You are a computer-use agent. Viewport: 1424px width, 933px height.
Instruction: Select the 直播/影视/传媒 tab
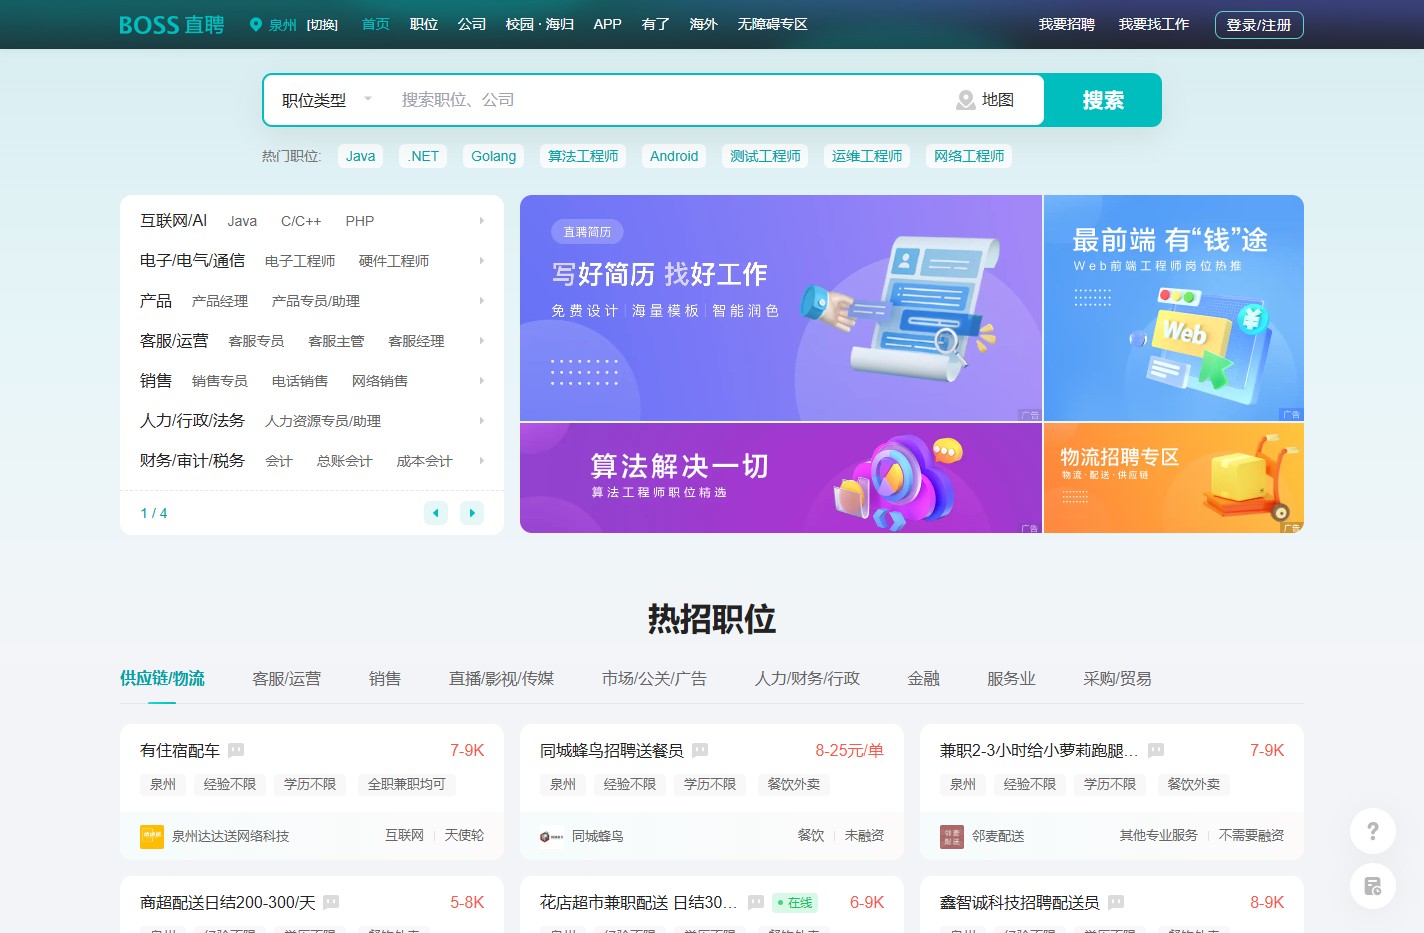501,678
